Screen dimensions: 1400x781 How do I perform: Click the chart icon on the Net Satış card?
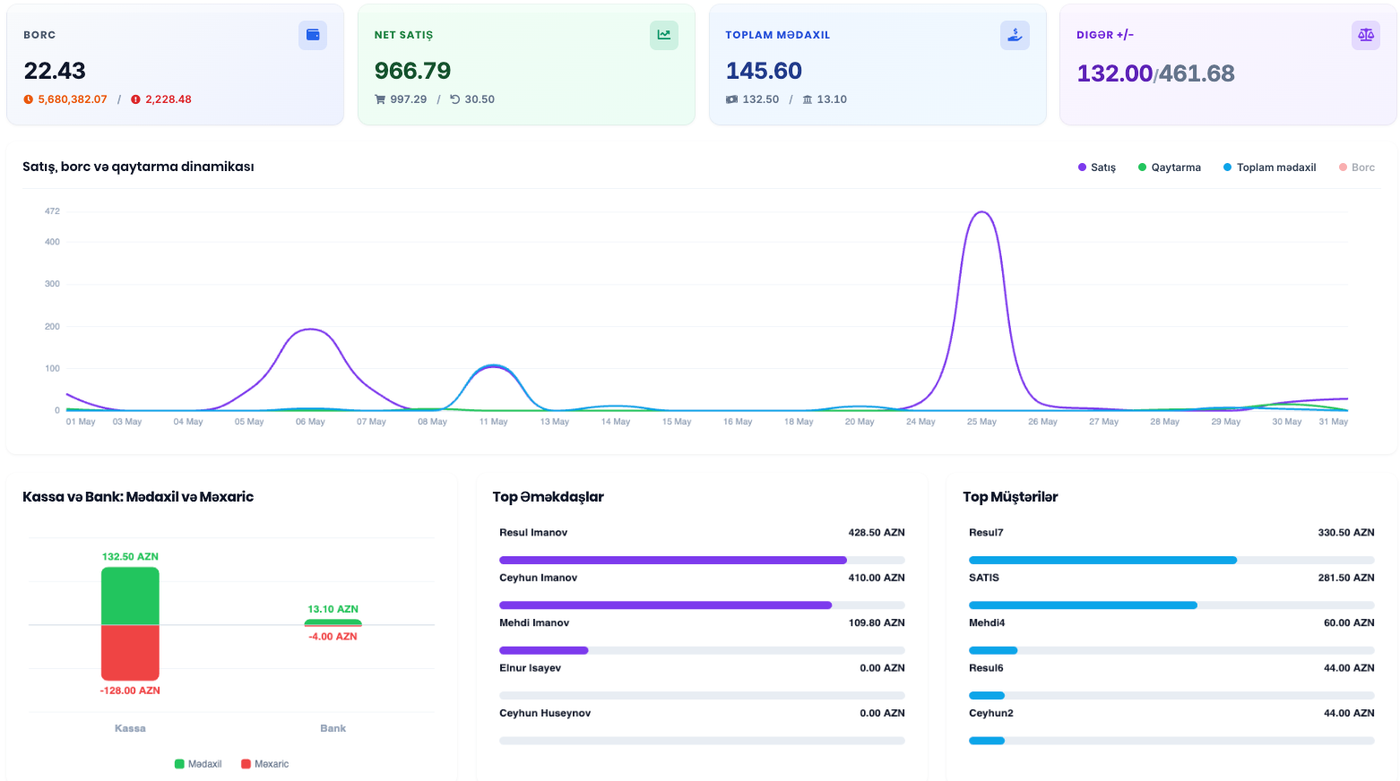click(664, 35)
